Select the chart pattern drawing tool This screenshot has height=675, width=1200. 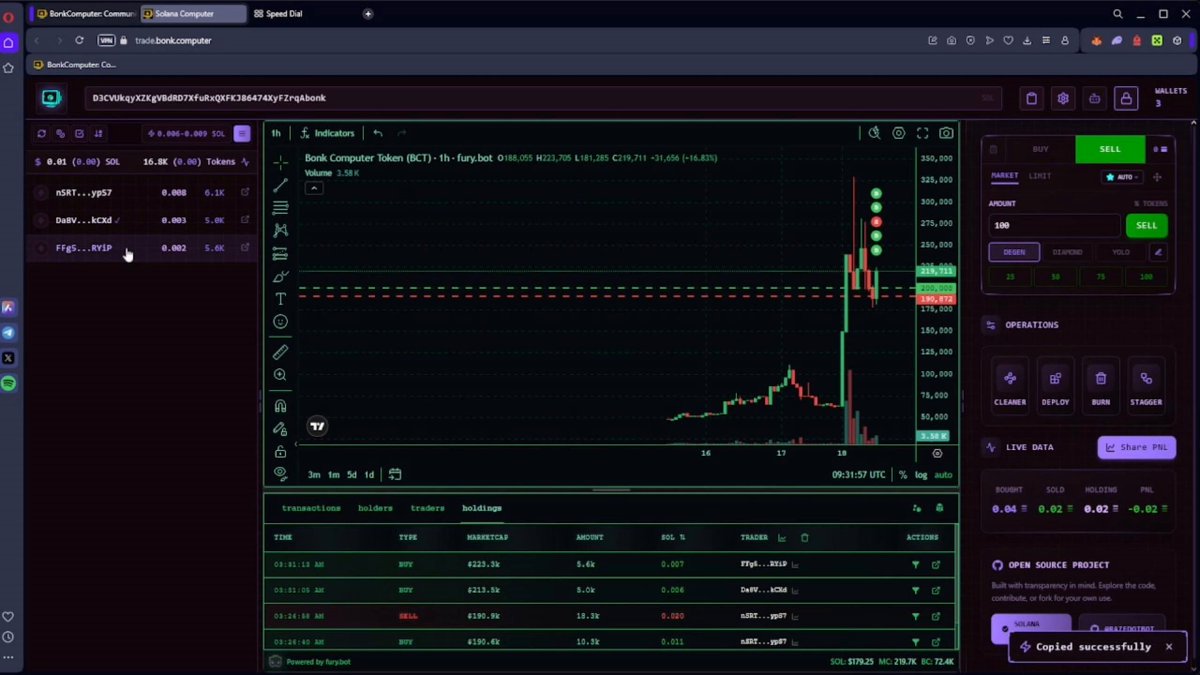[x=280, y=231]
